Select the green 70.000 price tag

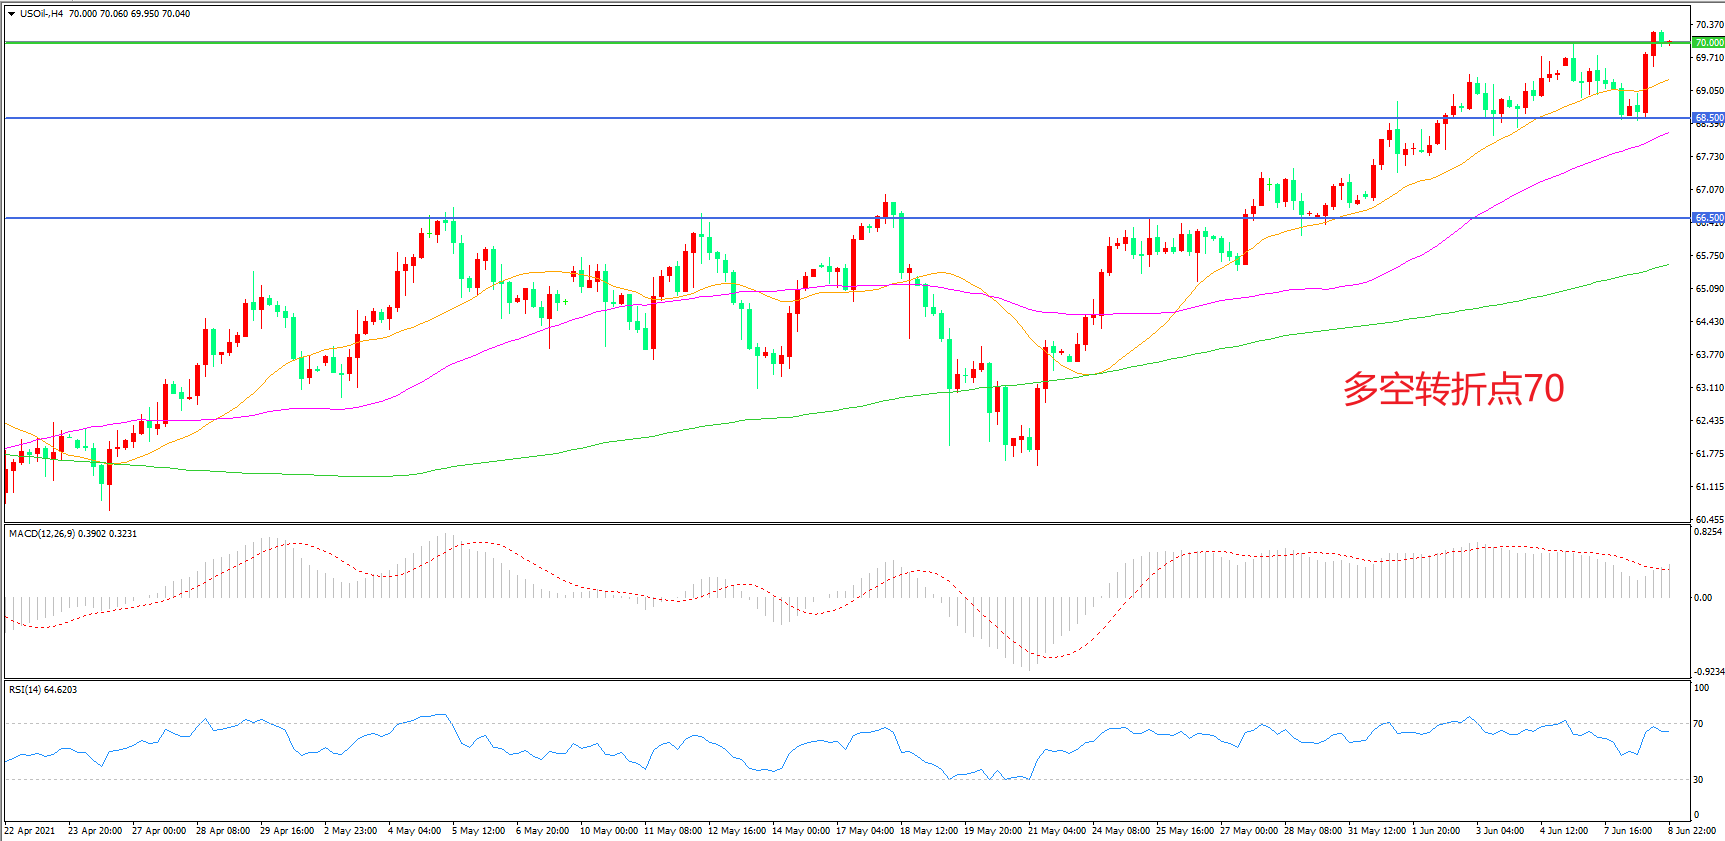pos(1708,43)
